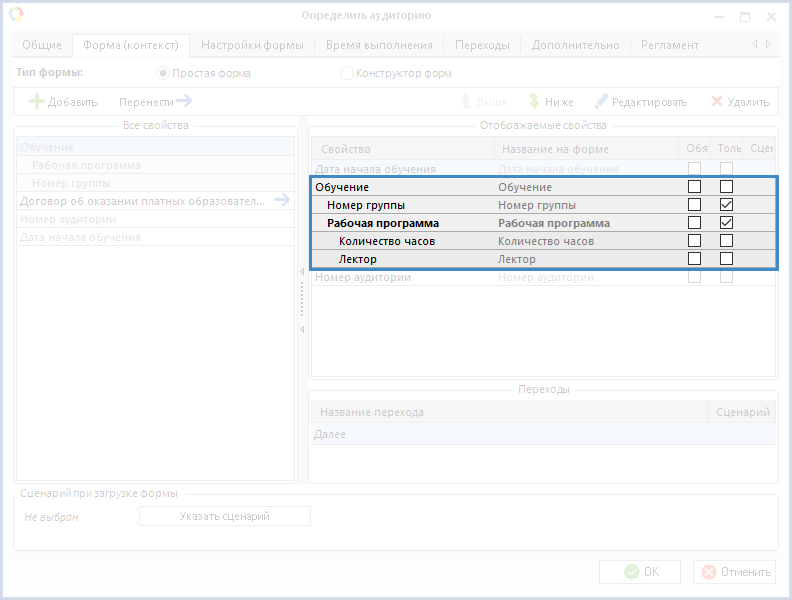Click the Редактировать pencil icon
Screen dimensions: 792x600
point(601,102)
